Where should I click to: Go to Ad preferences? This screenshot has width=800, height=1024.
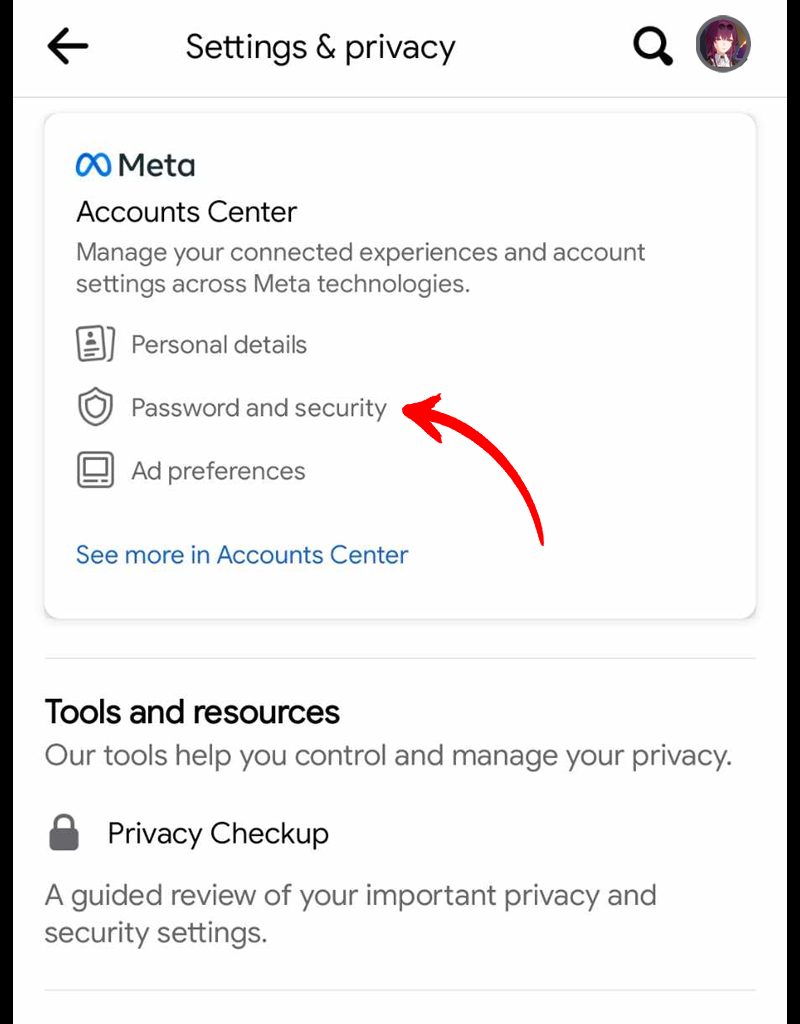click(218, 471)
